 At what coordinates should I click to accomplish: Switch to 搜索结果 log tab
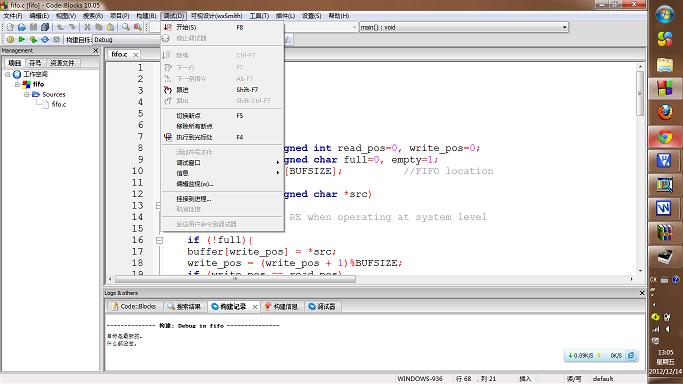pyautogui.click(x=184, y=307)
